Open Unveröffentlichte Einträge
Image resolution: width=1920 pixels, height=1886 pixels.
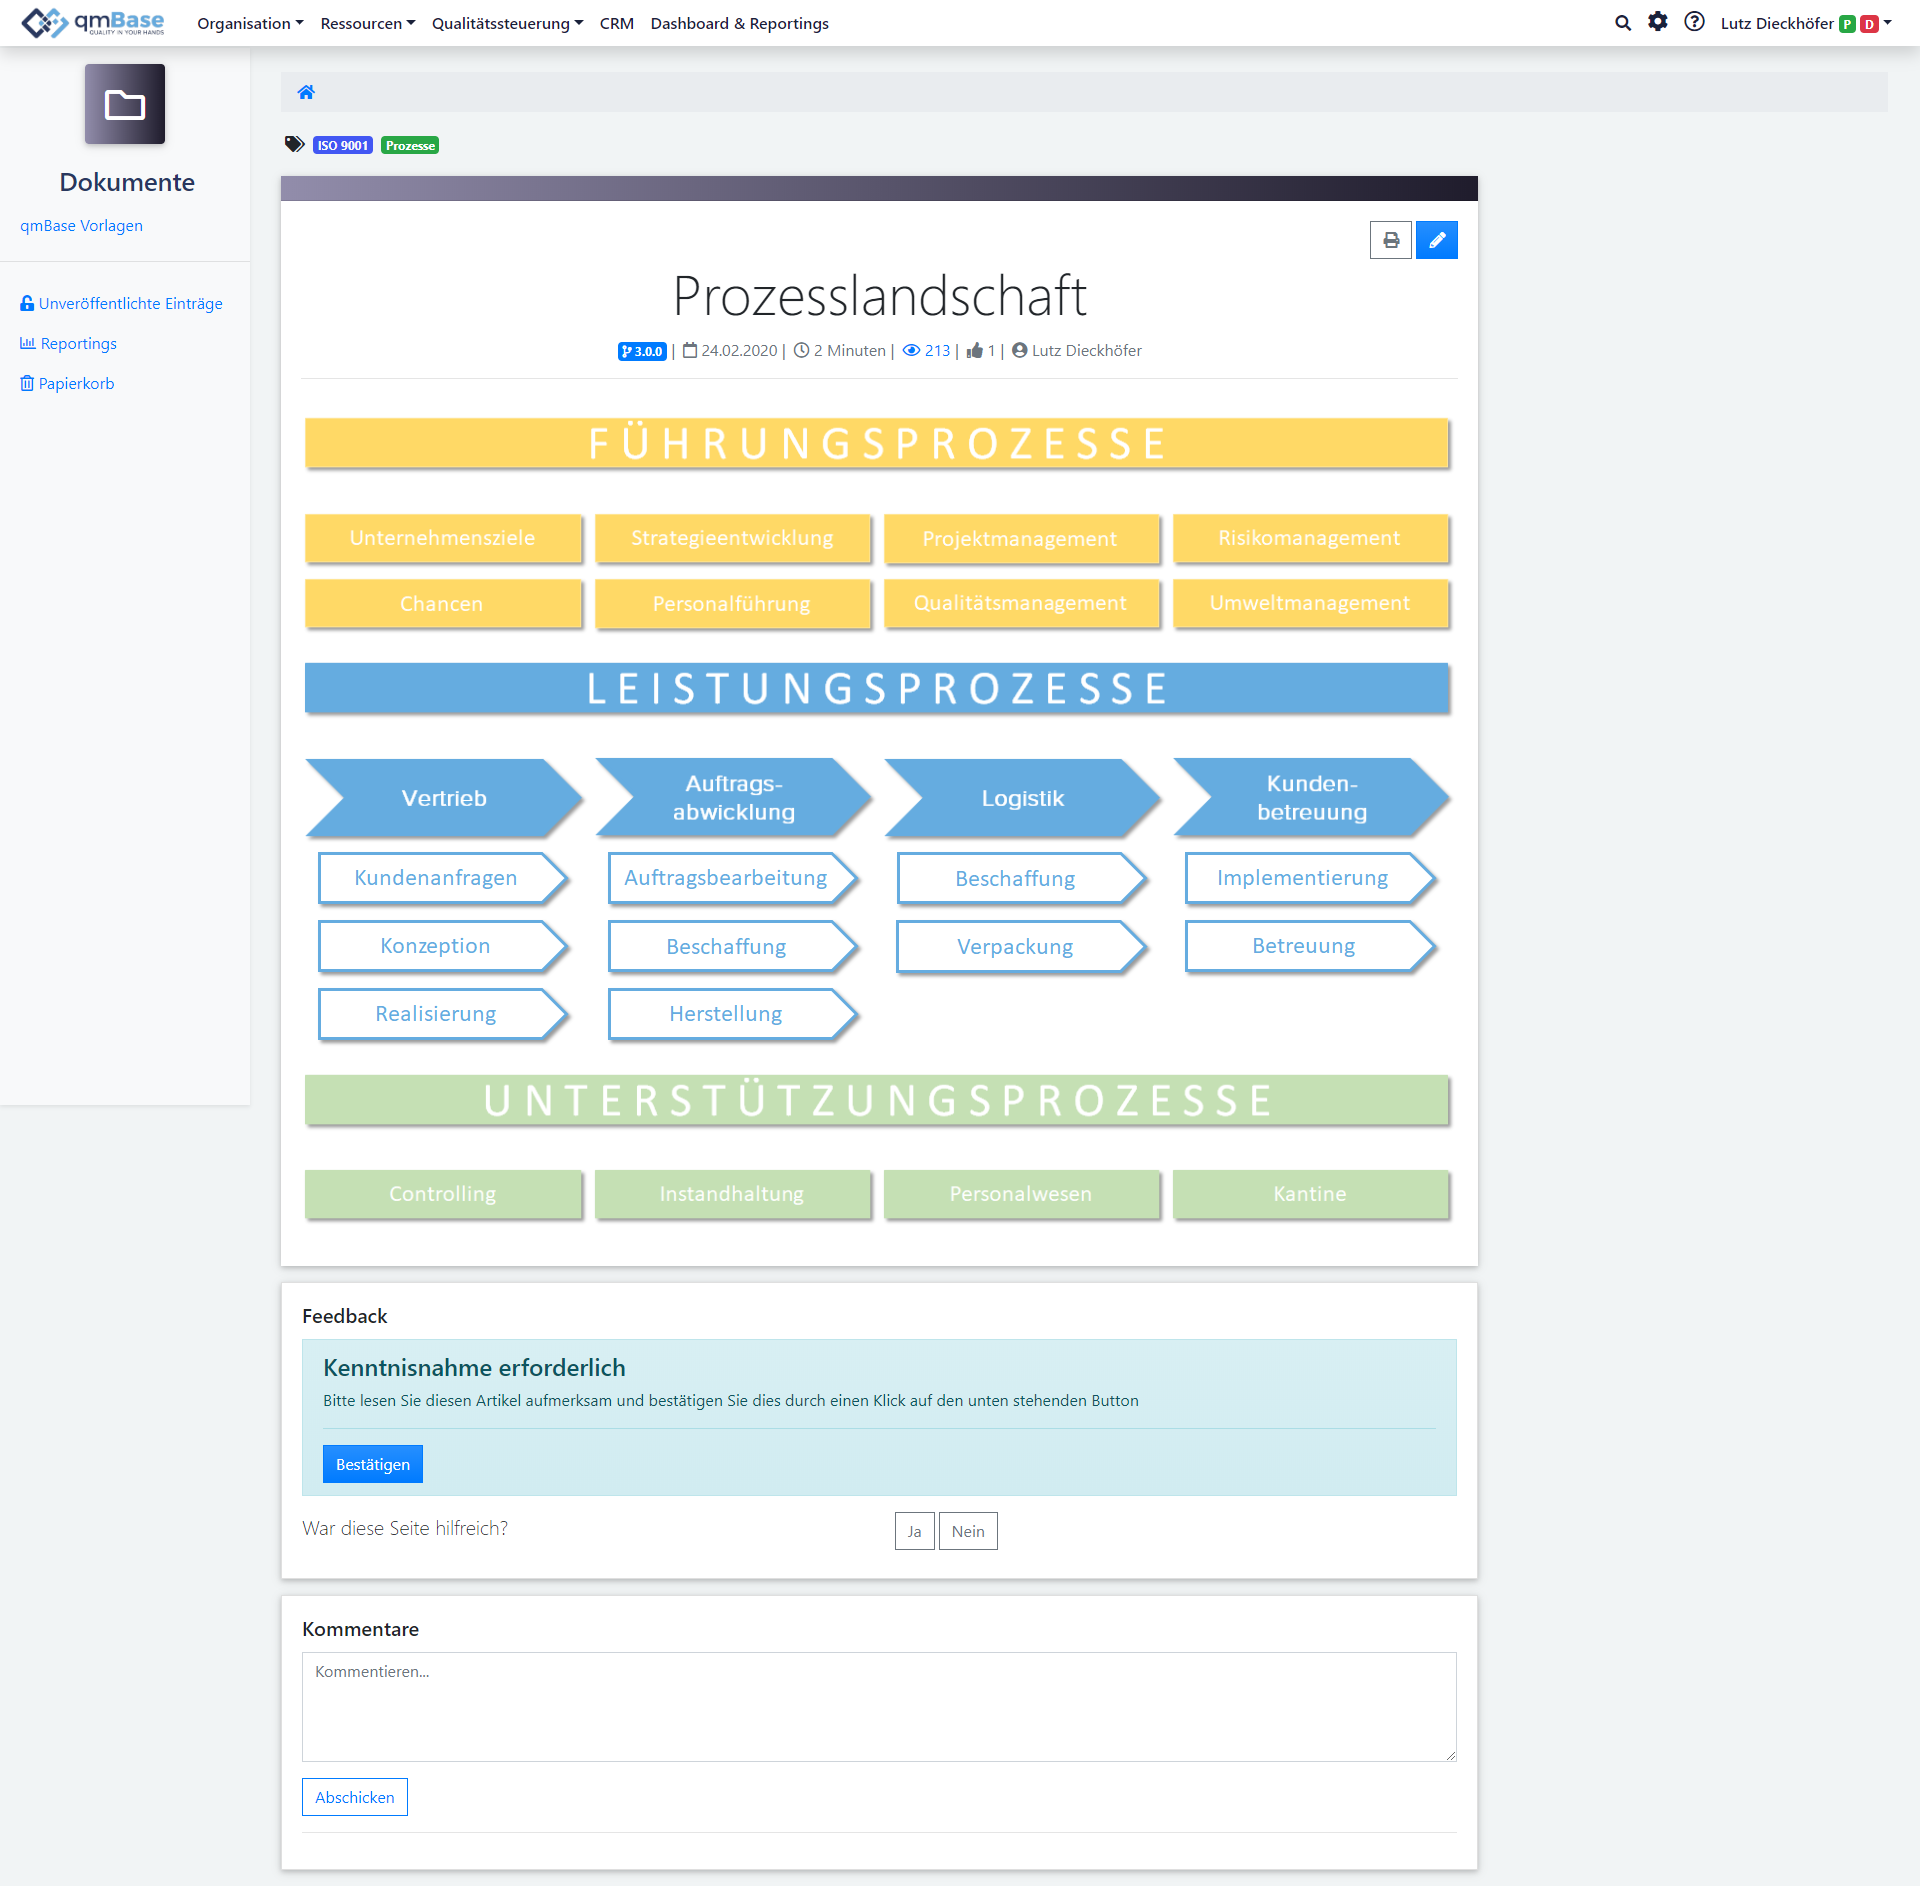click(121, 303)
